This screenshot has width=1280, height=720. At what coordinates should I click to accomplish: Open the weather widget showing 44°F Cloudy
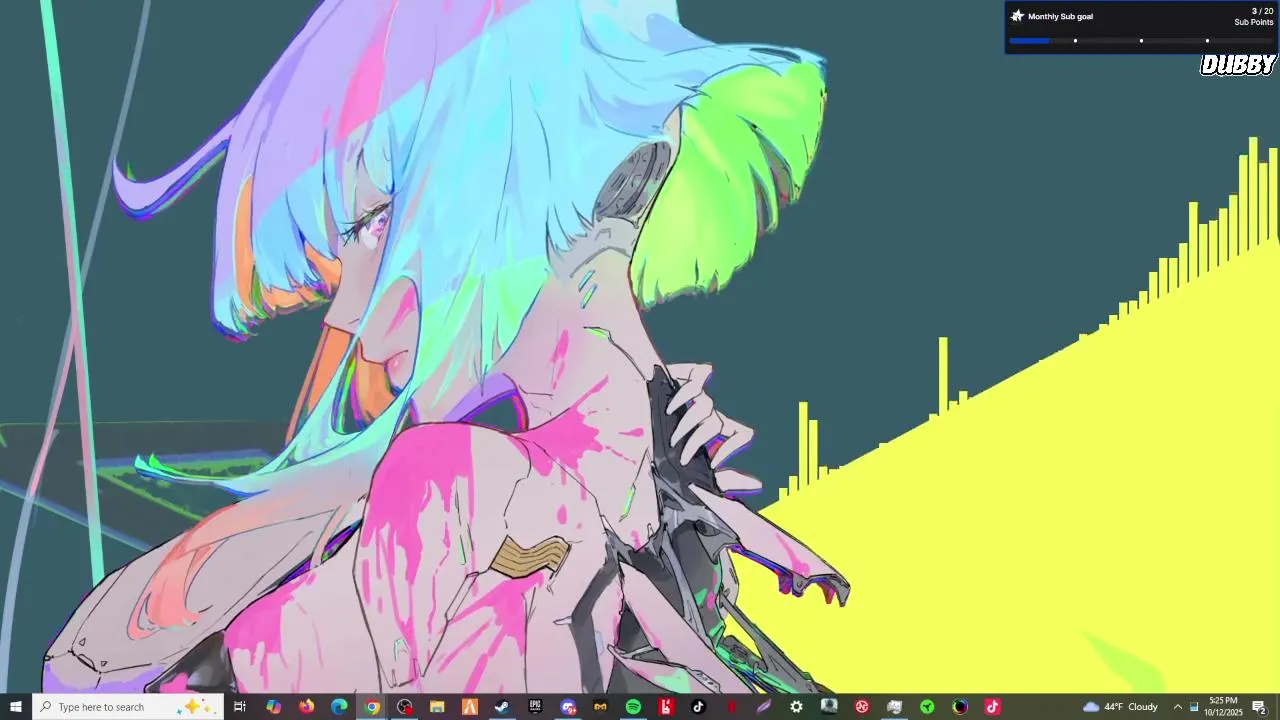[1120, 707]
